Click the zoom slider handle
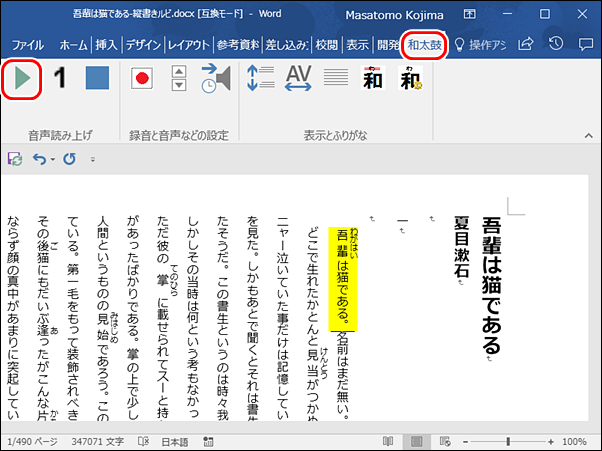The width and height of the screenshot is (602, 451). tap(508, 442)
